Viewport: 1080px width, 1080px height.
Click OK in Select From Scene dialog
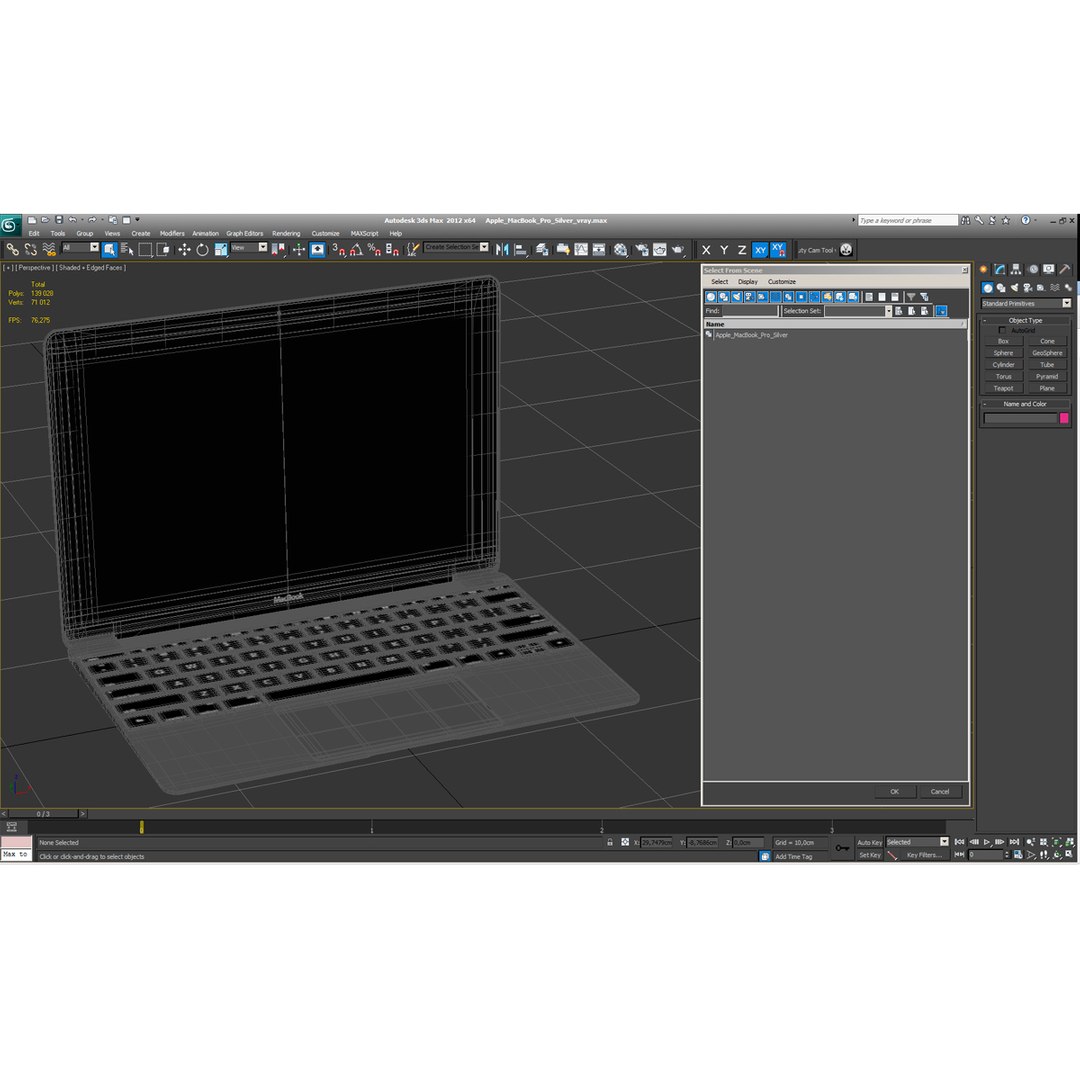(894, 791)
